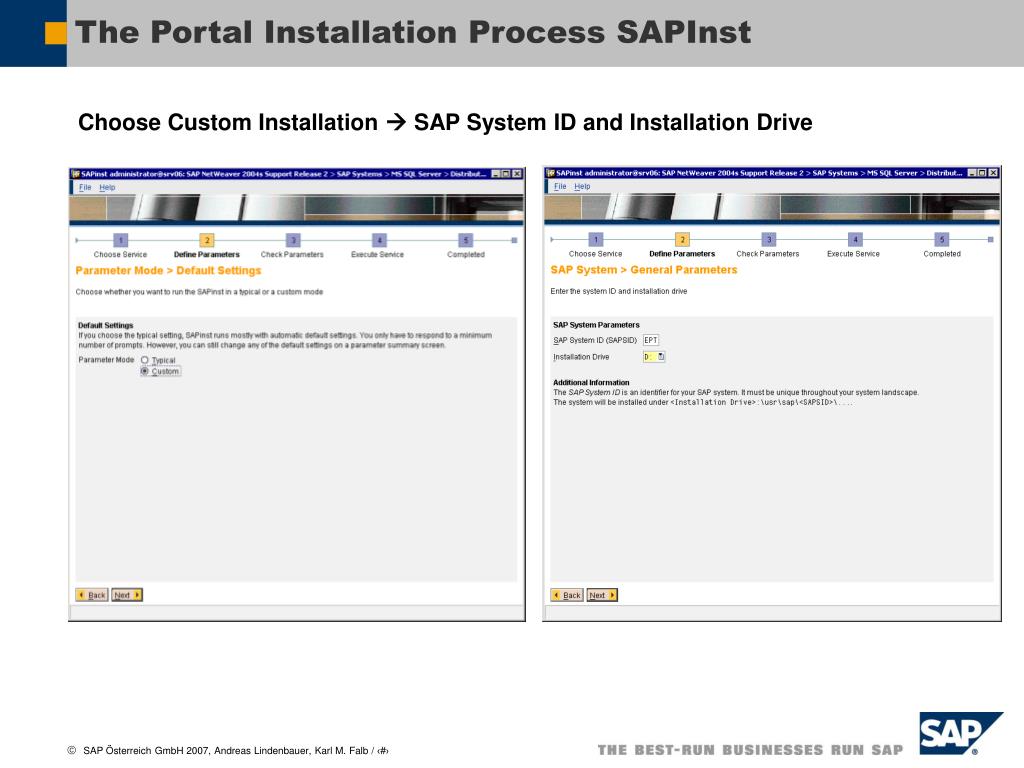This screenshot has height=768, width=1024.
Task: Minimize the right SAPinst window
Action: click(972, 173)
